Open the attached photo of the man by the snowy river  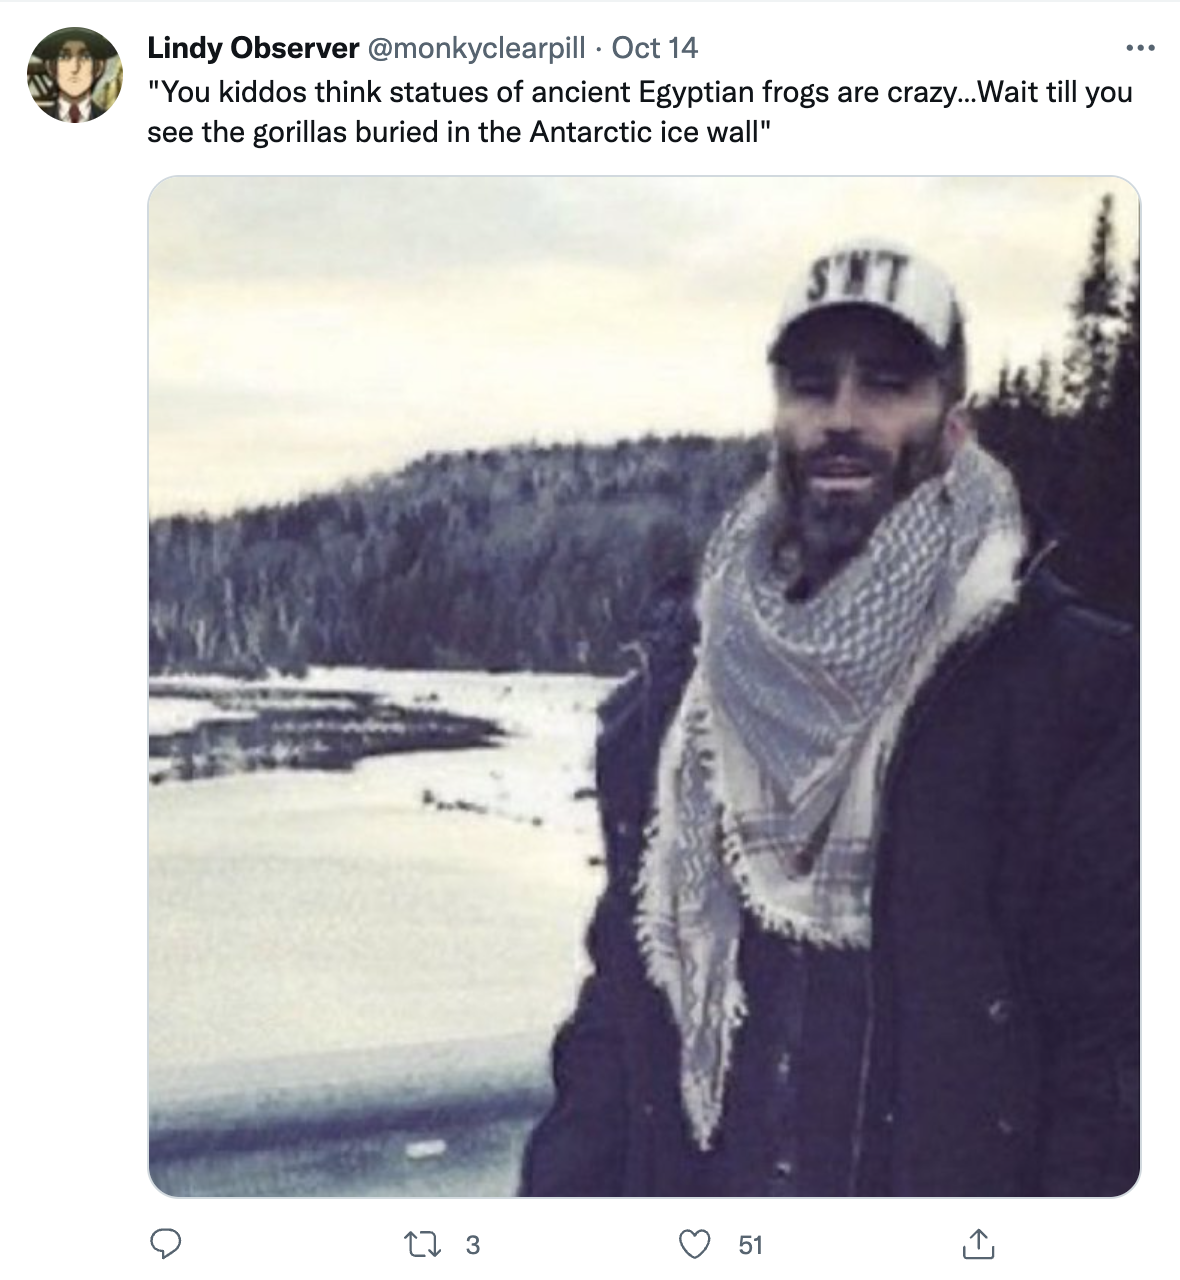[x=644, y=687]
